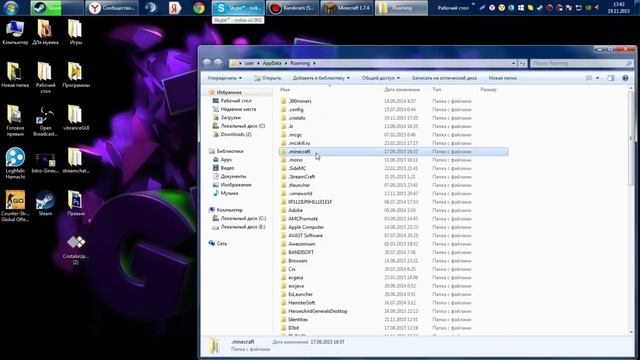Open Explorer help question-mark icon
Screen dimensions: 640x360
coord(625,78)
